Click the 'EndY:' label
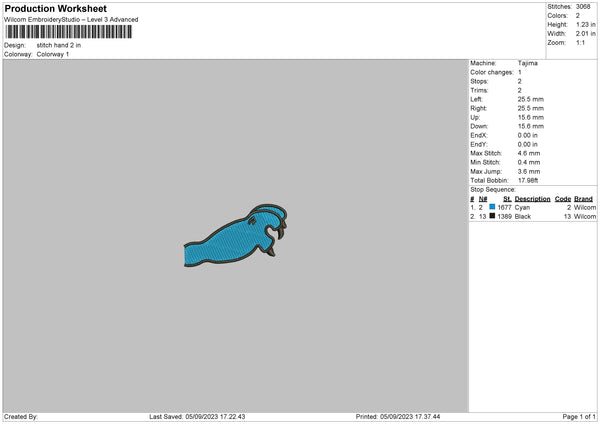 (x=479, y=144)
